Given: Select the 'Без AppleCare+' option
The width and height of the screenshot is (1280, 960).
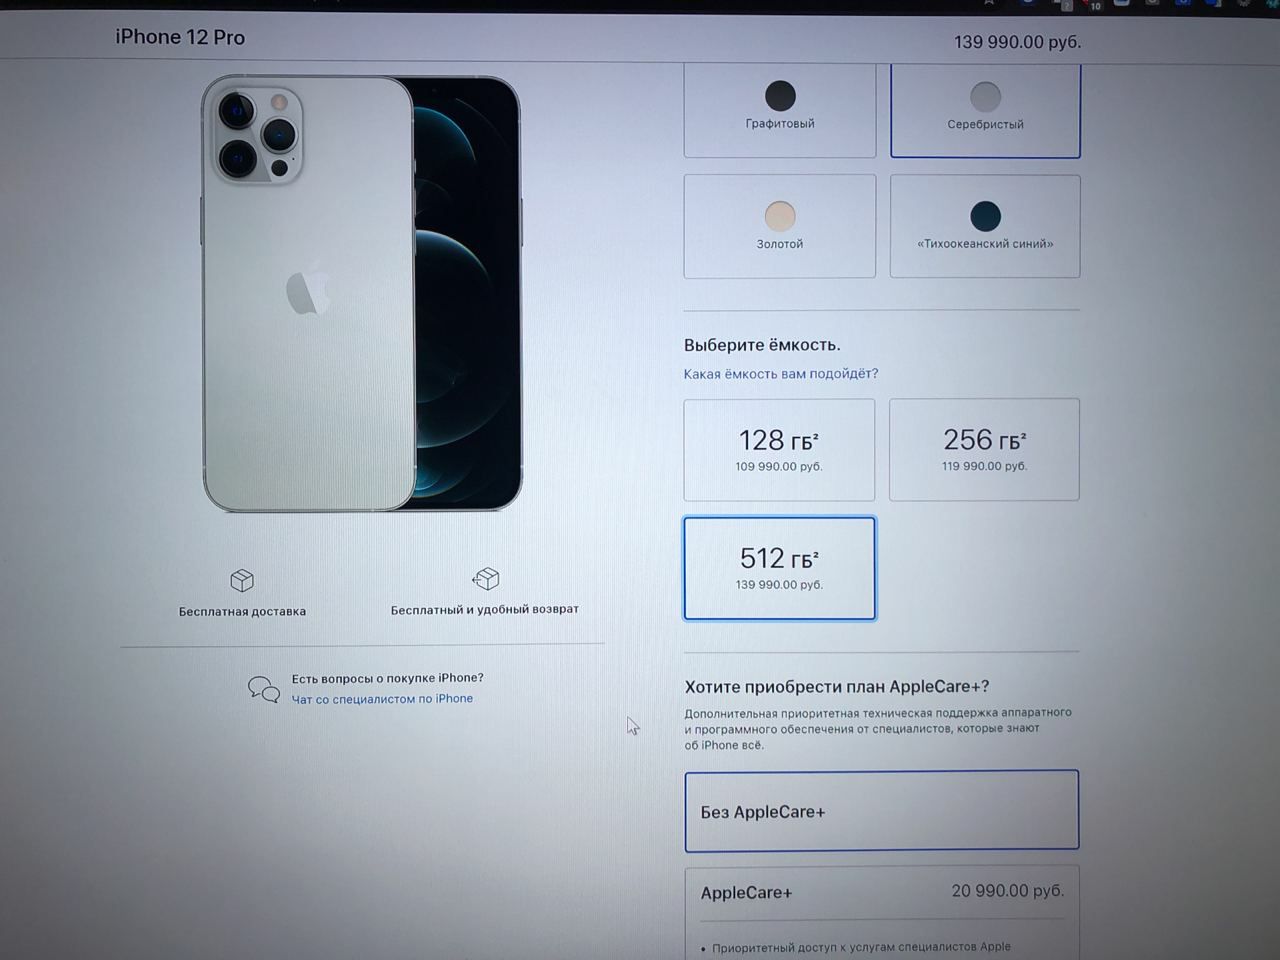Looking at the screenshot, I should (882, 811).
